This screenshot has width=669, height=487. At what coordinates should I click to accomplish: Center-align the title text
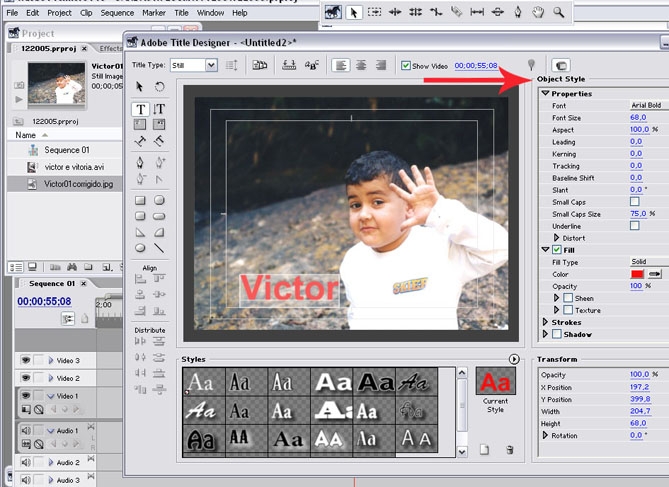360,65
